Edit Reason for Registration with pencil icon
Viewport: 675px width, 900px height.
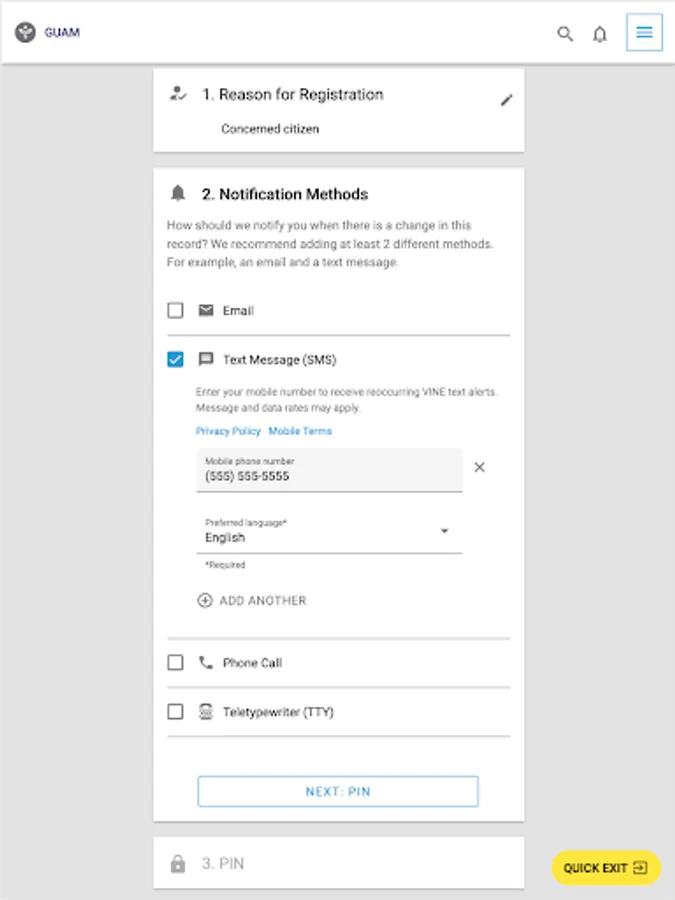point(507,100)
